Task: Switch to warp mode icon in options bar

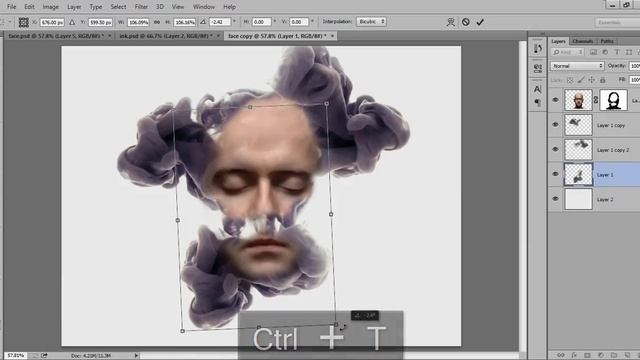Action: point(451,22)
